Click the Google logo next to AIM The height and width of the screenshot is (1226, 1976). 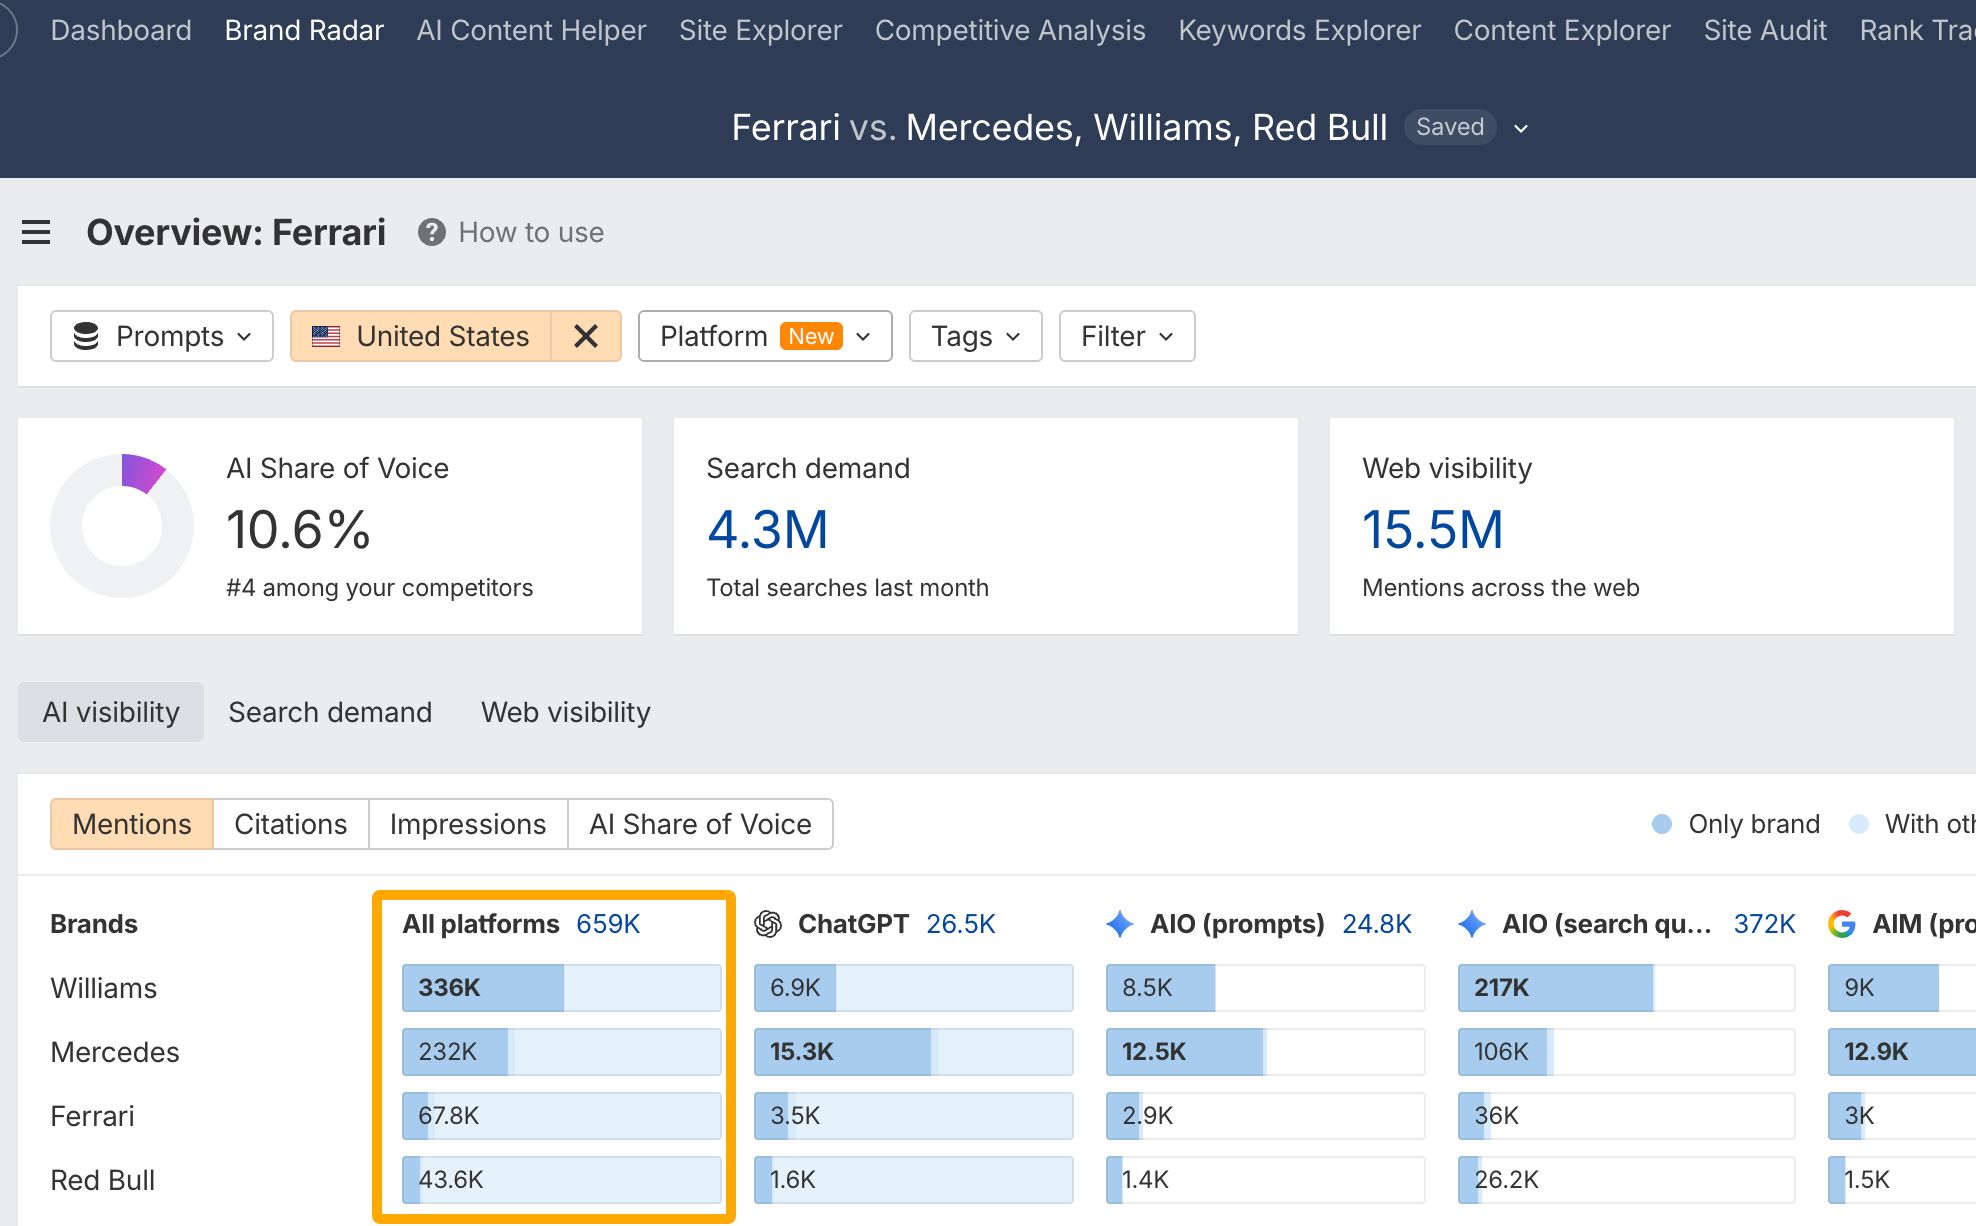click(1842, 924)
